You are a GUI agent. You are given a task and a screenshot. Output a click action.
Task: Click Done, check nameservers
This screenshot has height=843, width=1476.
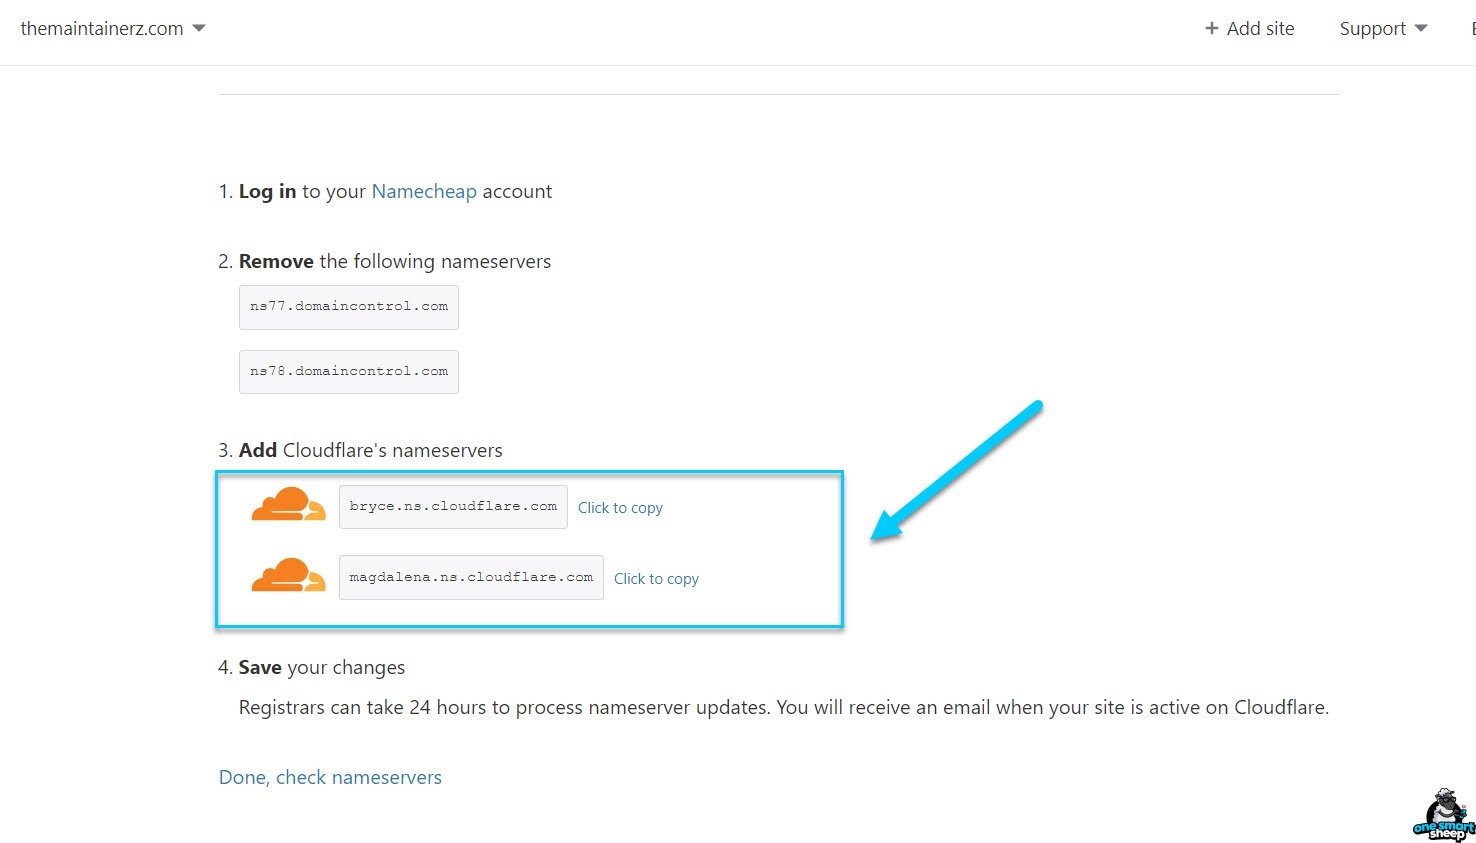tap(330, 777)
